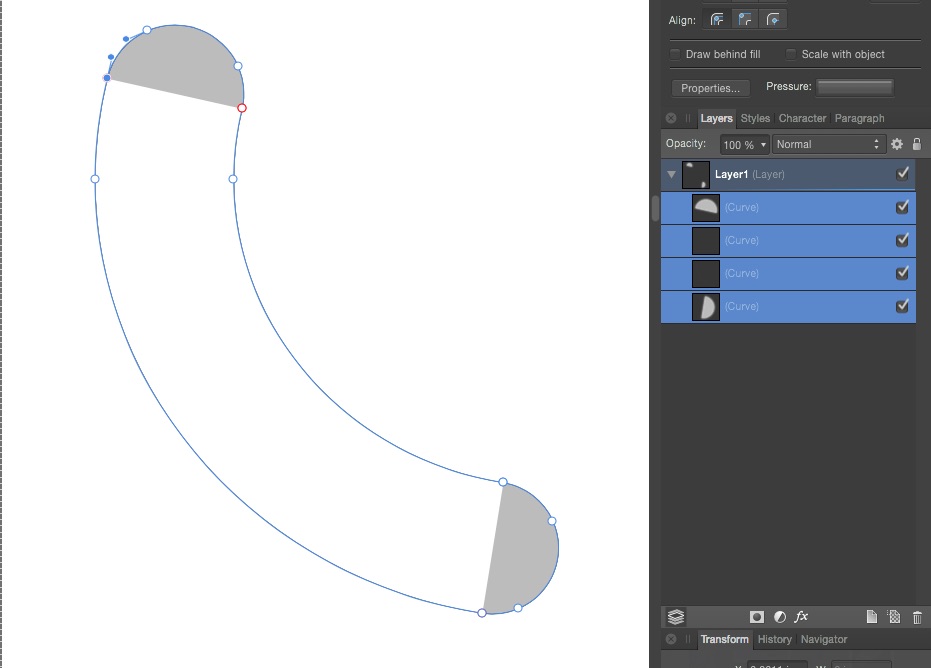
Task: Click the layer lock padlock icon
Action: click(x=916, y=145)
